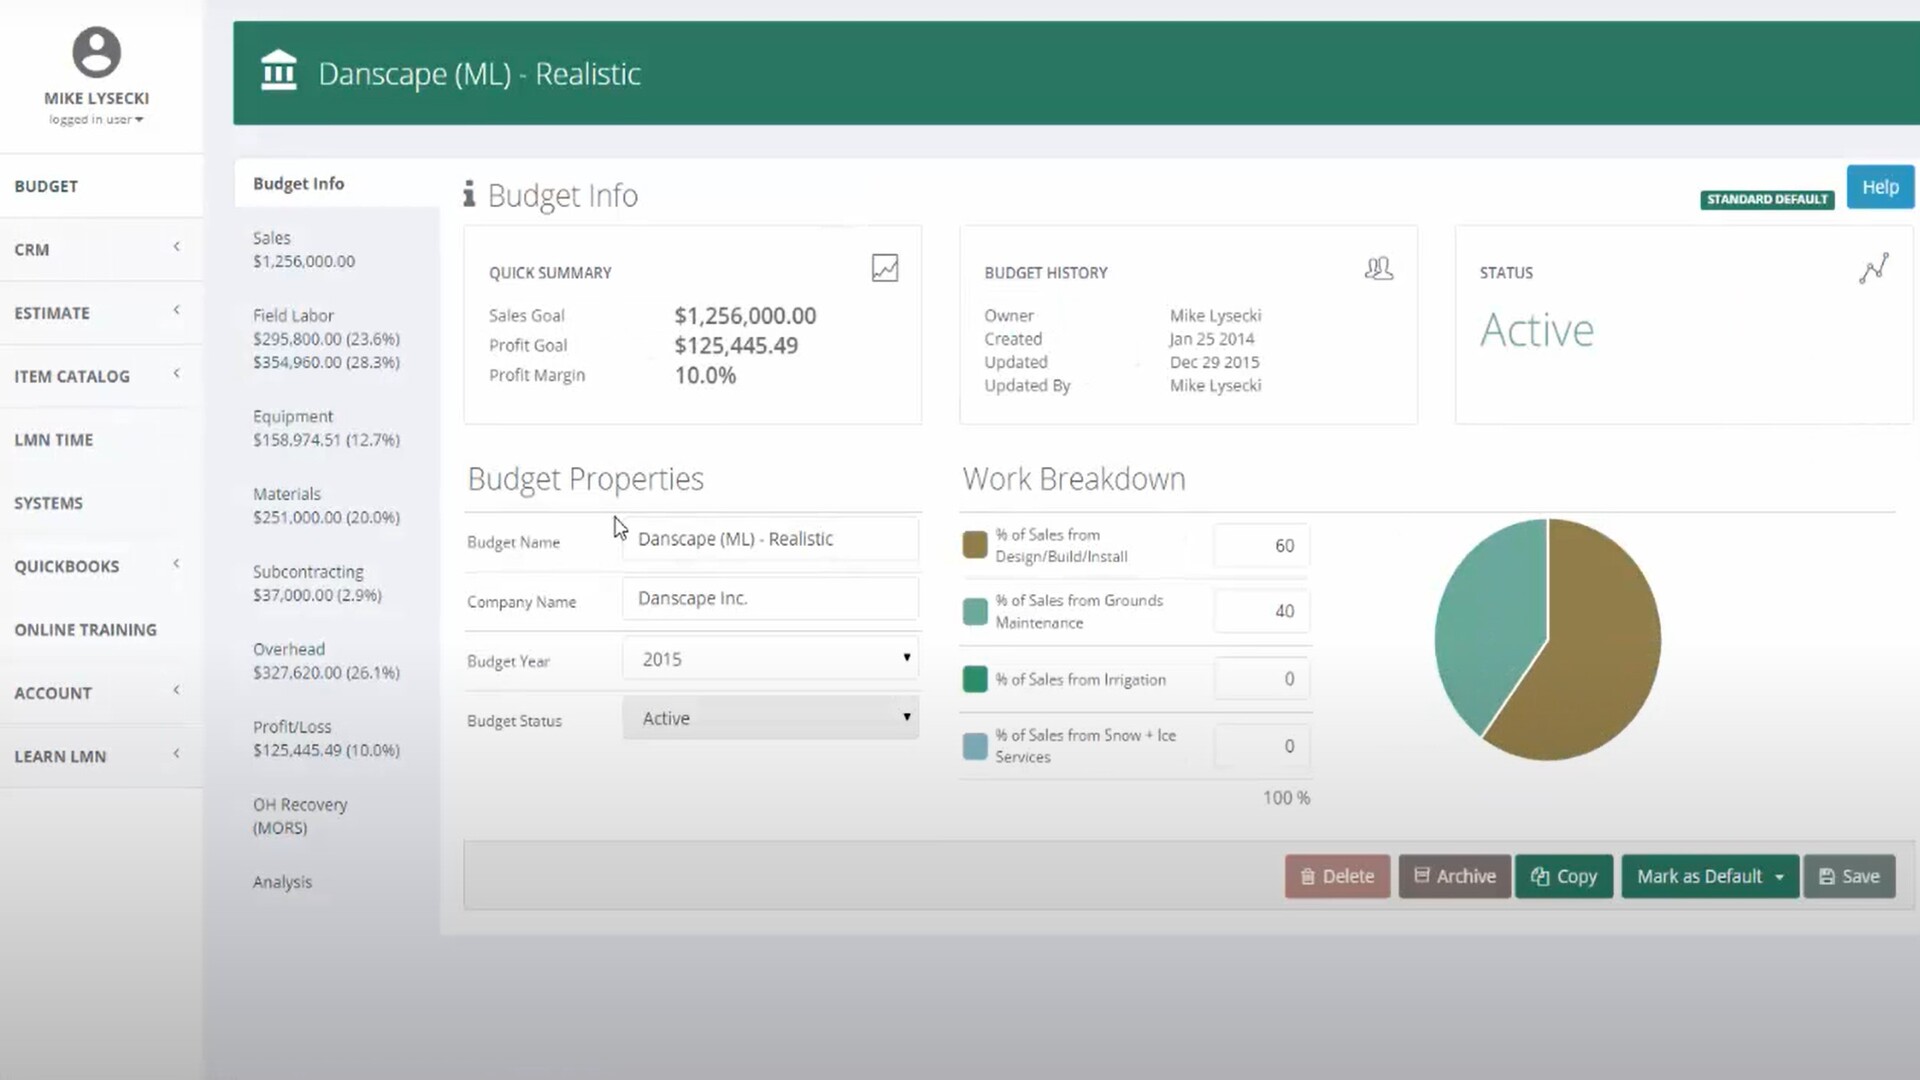Expand the Mark as Default dropdown arrow
1920x1080 pixels.
click(1779, 876)
